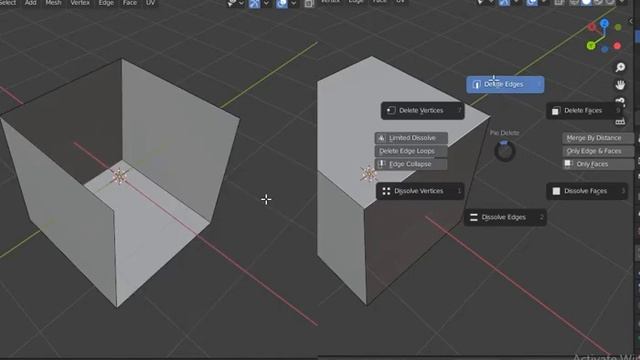This screenshot has height=360, width=640.
Task: Open left viewport transform orientation dropdown arrow
Action: coord(241,3)
